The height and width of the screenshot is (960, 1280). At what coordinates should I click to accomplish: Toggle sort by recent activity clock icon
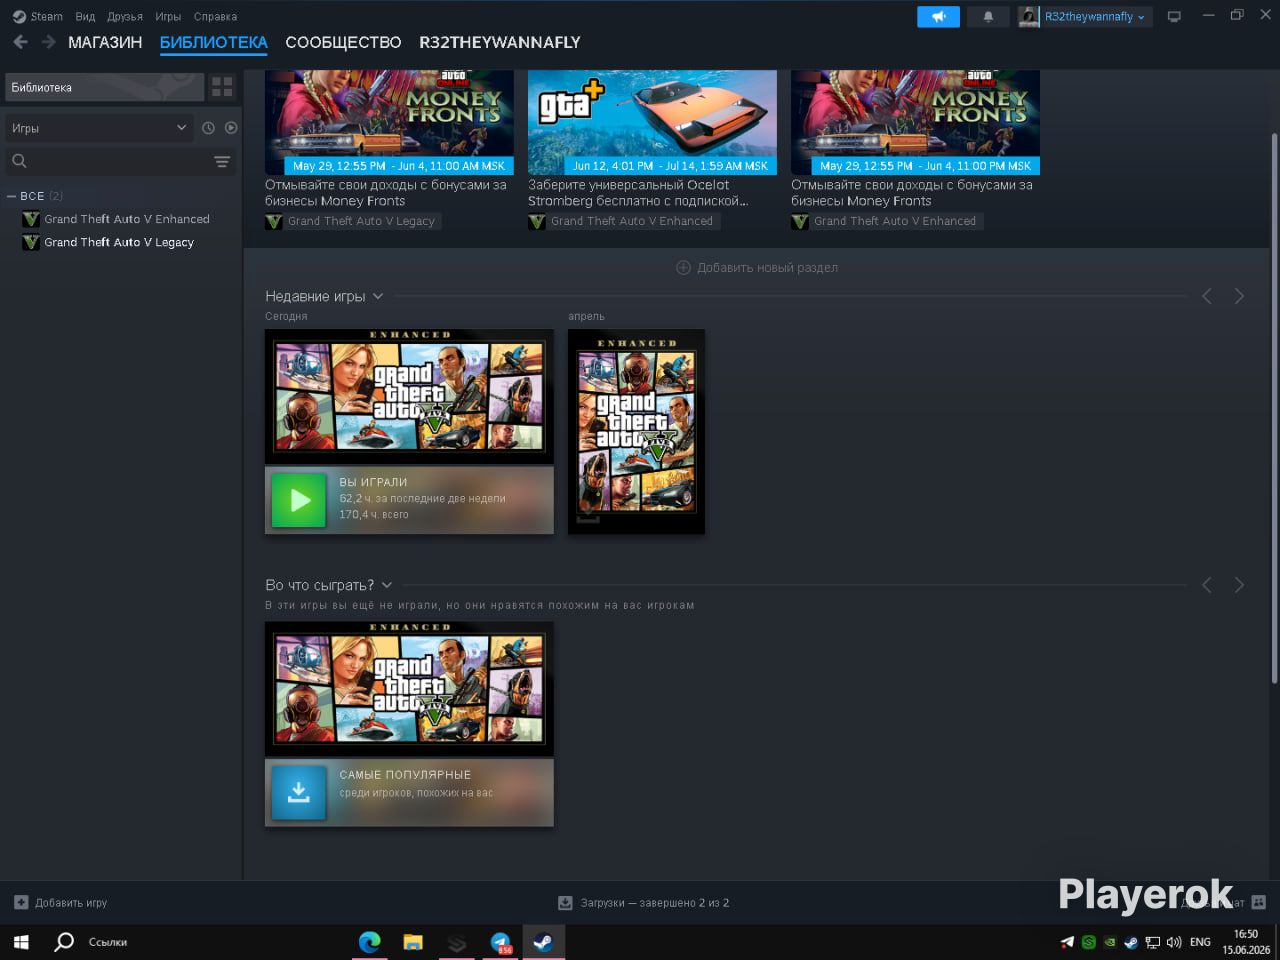[208, 128]
